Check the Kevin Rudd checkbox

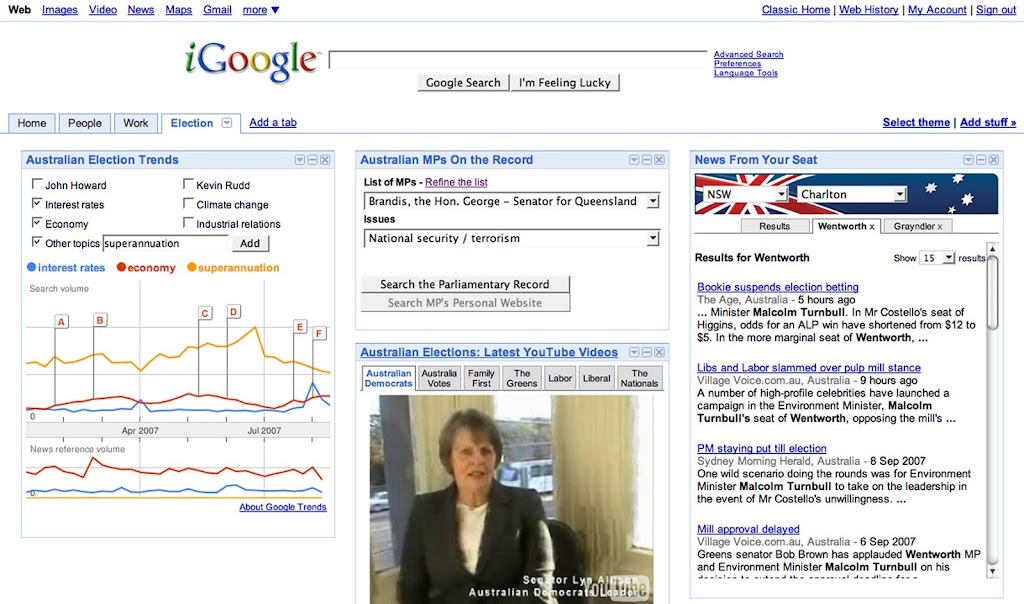coord(189,184)
